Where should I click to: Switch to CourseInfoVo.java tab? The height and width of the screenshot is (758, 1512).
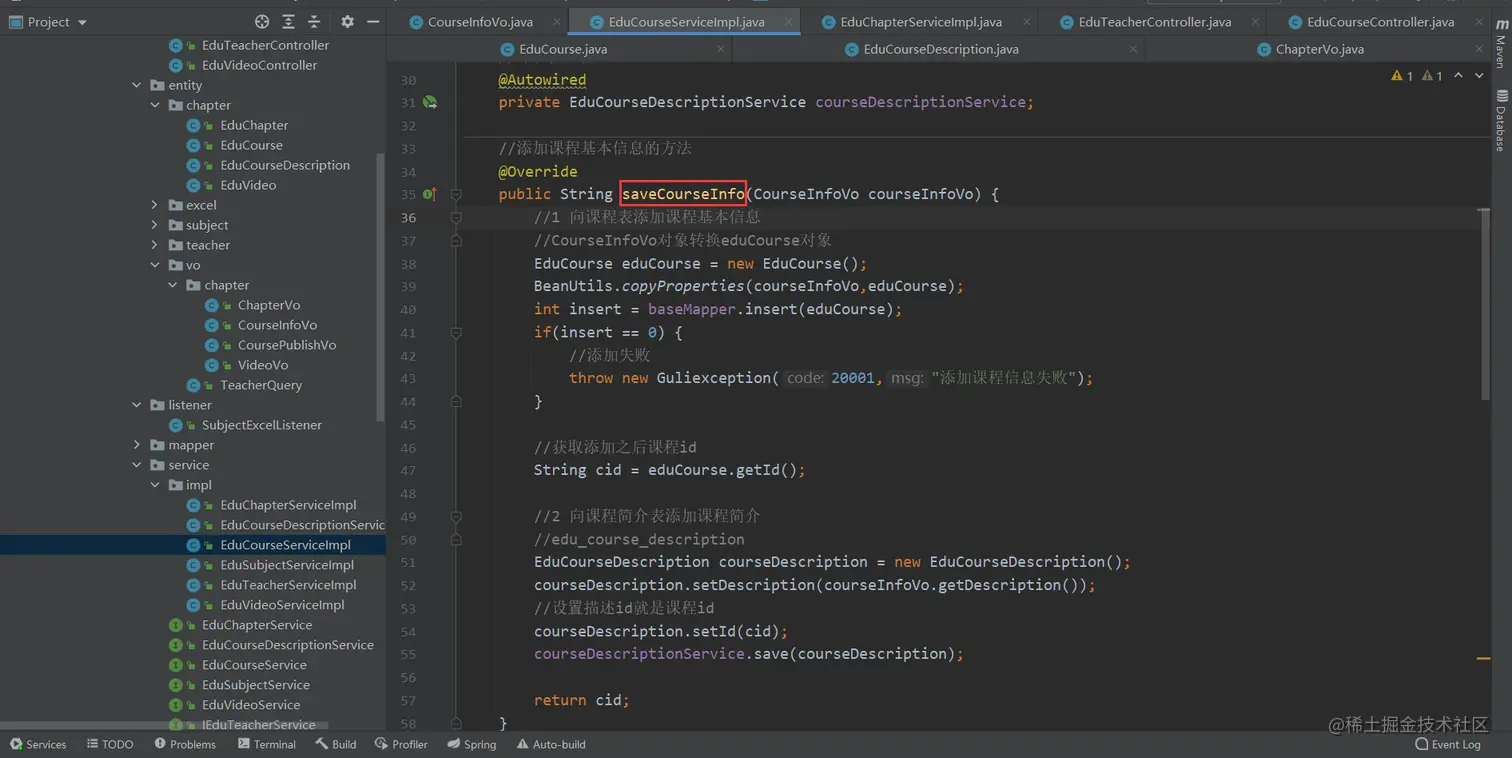click(480, 22)
